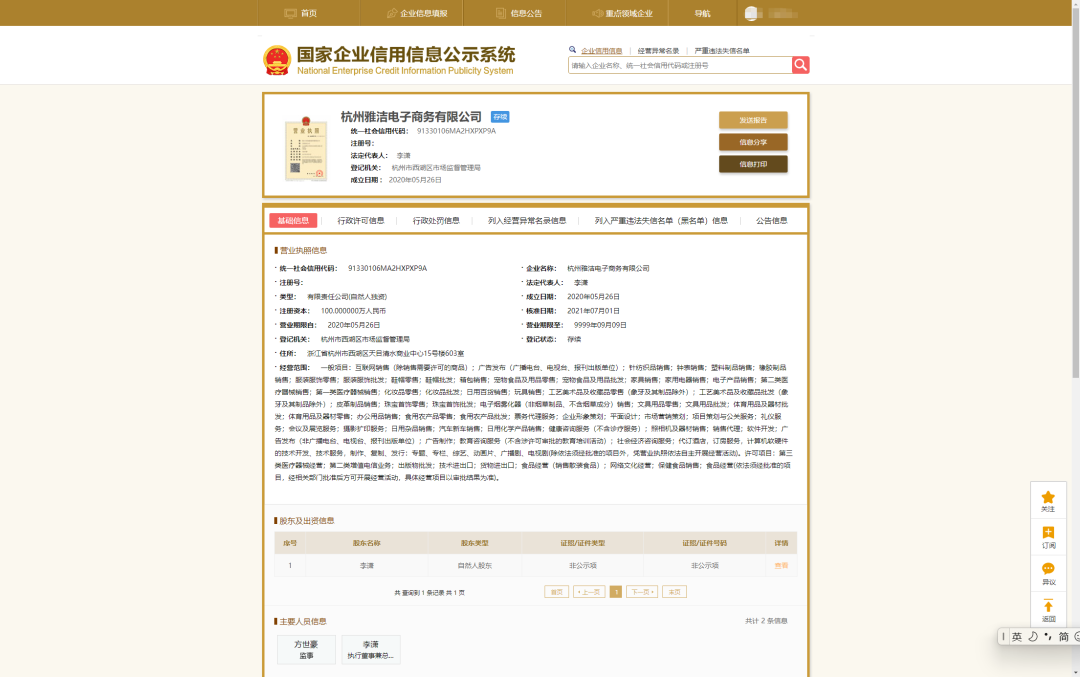Switch to the 基础信息 tab
This screenshot has height=677, width=1080.
click(293, 220)
